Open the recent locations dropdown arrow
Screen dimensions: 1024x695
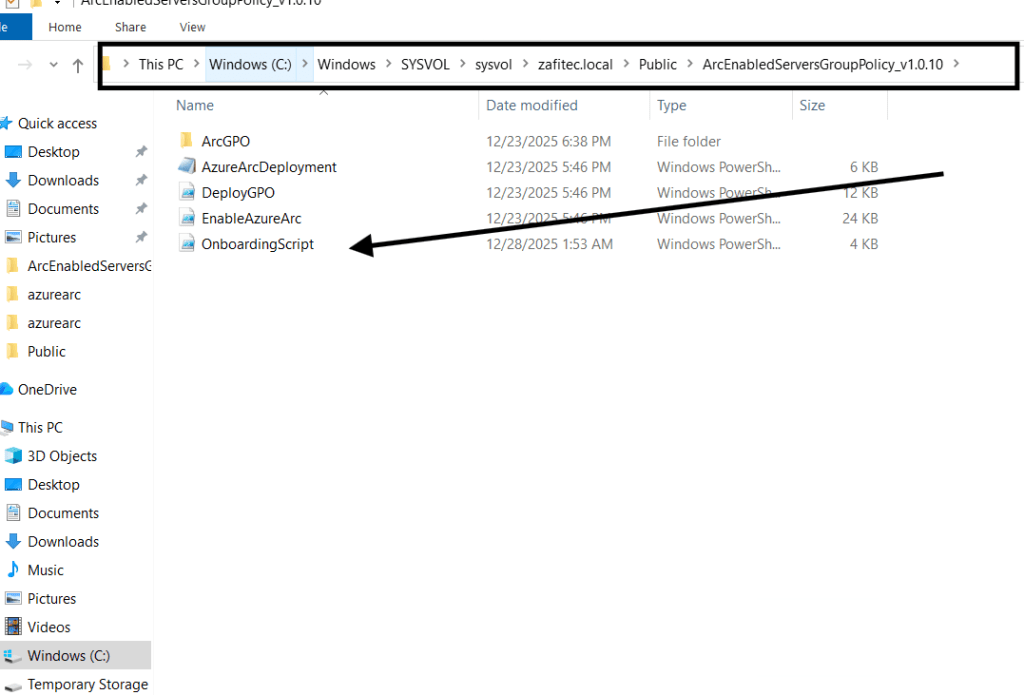point(54,66)
